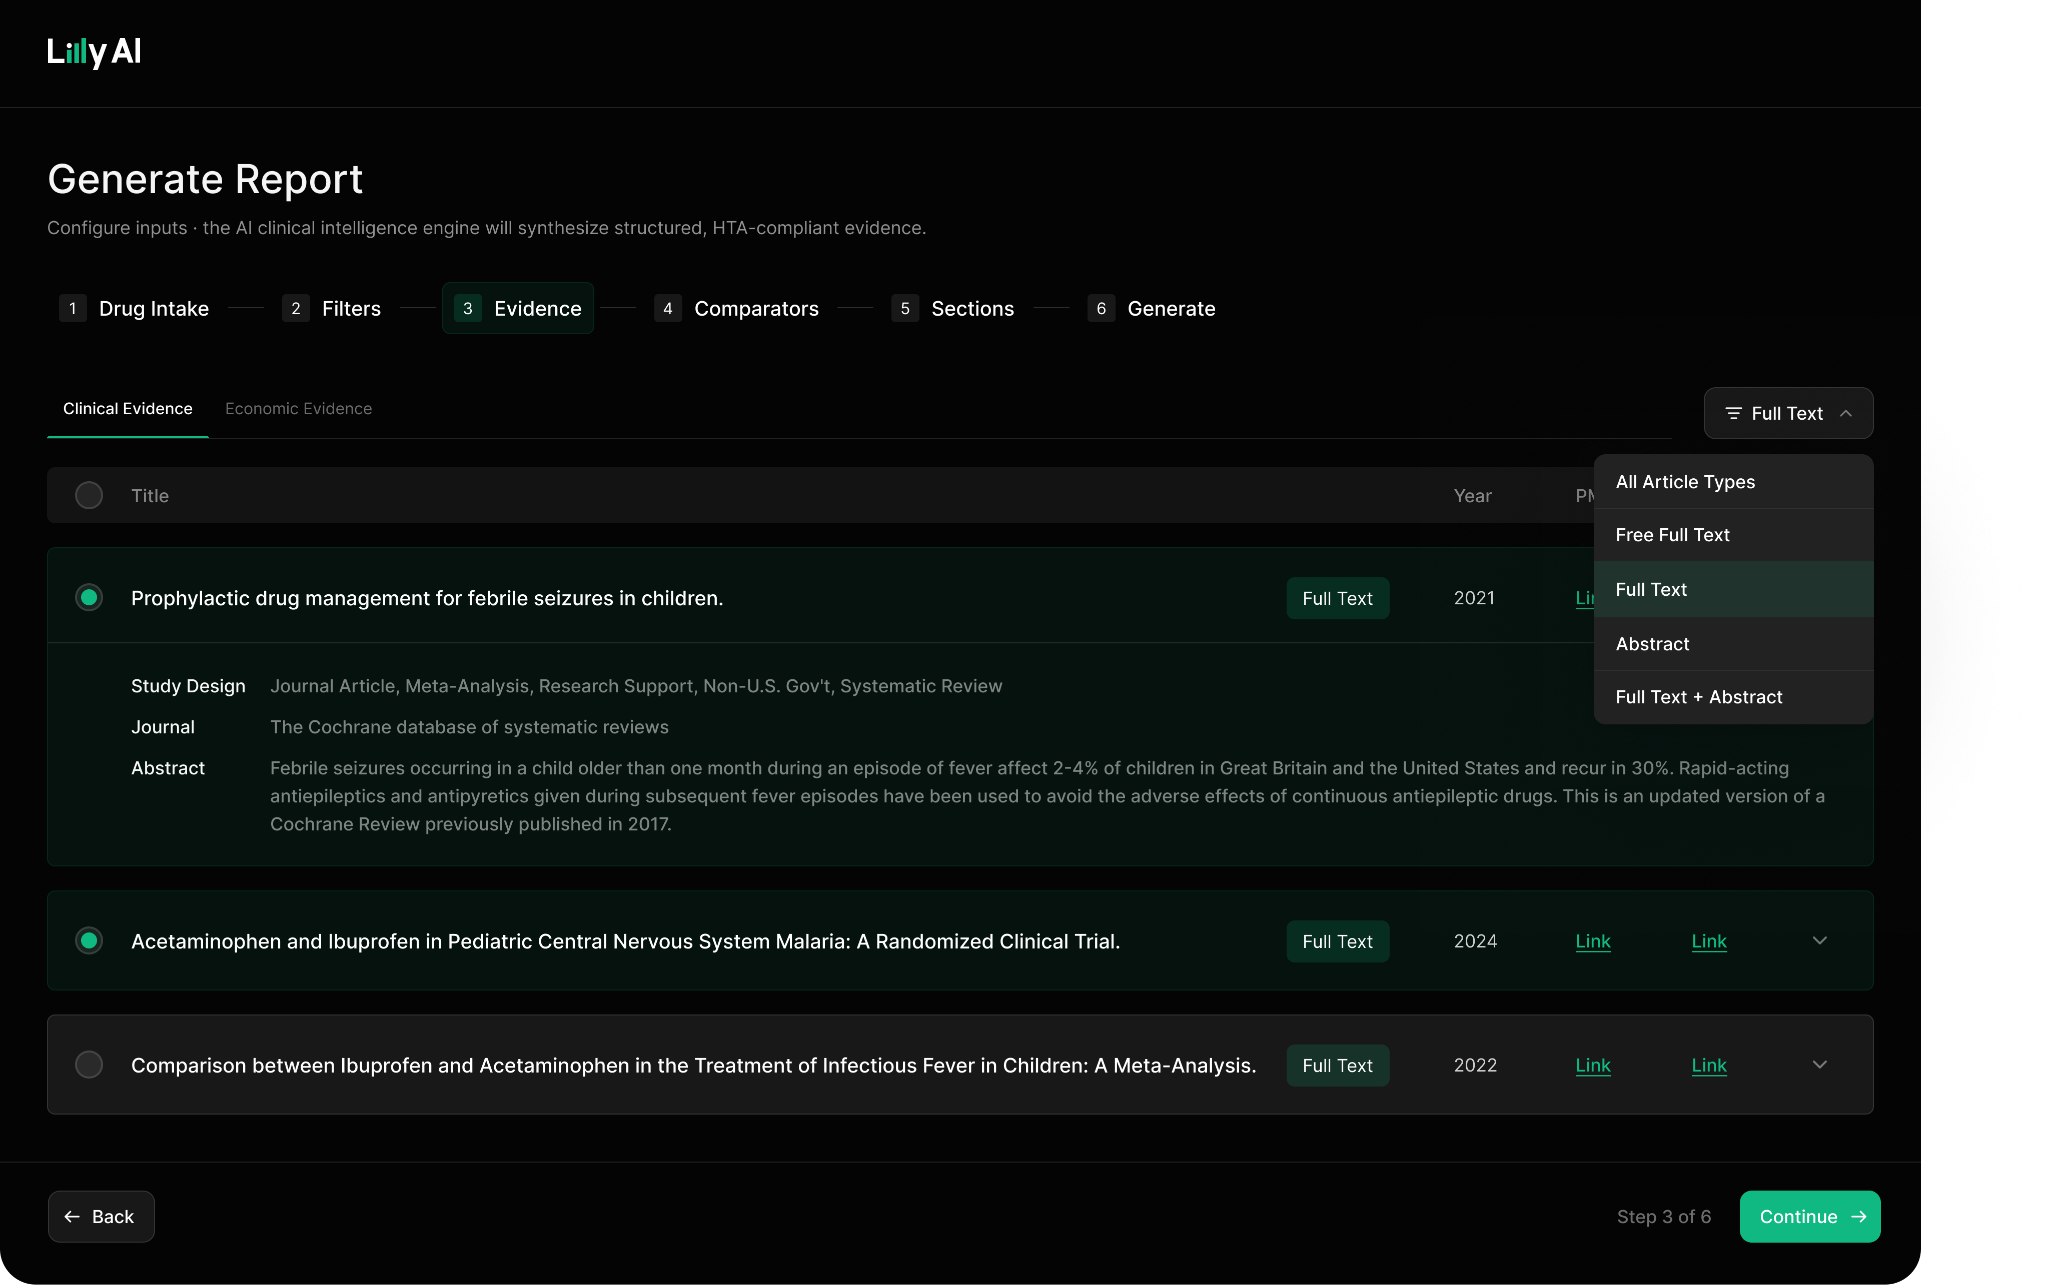The height and width of the screenshot is (1285, 2048).
Task: Expand the Acetaminophen Malaria trial row
Action: click(1820, 941)
